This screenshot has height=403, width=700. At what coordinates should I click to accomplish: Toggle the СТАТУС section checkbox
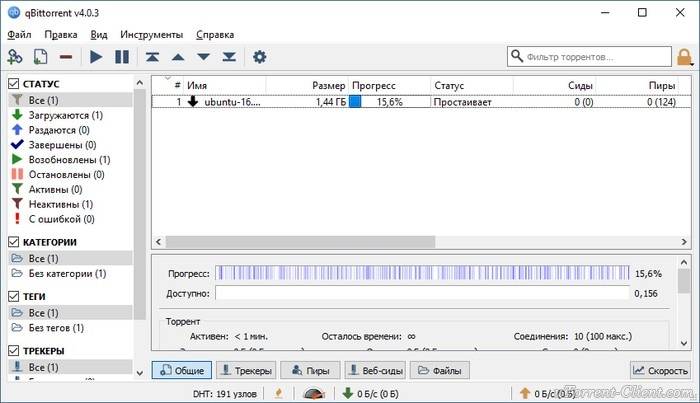pos(15,84)
